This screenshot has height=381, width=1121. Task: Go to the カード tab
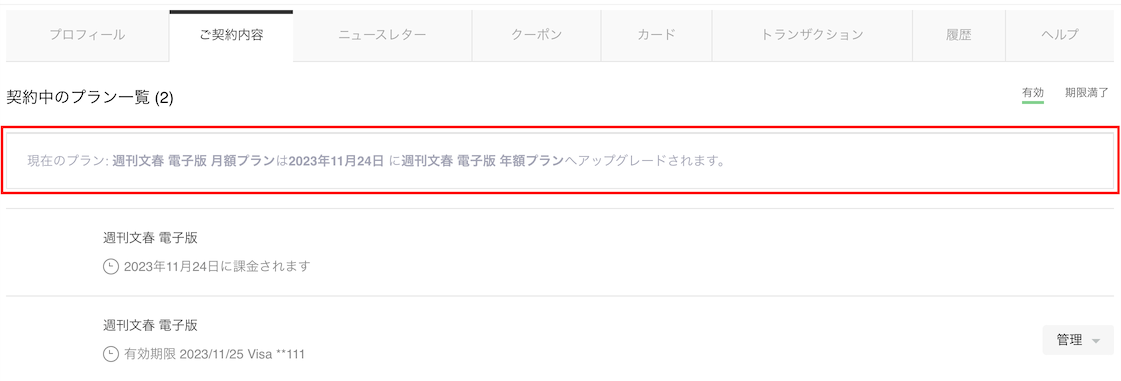point(656,35)
